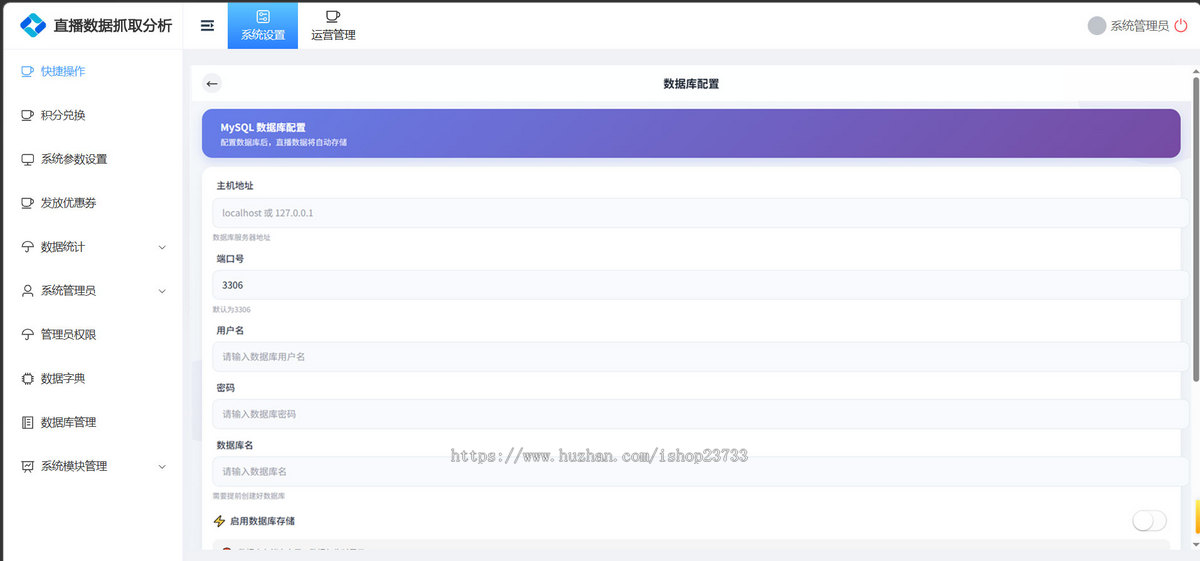Click the 系统参数设置 monitor icon
Image resolution: width=1200 pixels, height=561 pixels.
coord(27,159)
